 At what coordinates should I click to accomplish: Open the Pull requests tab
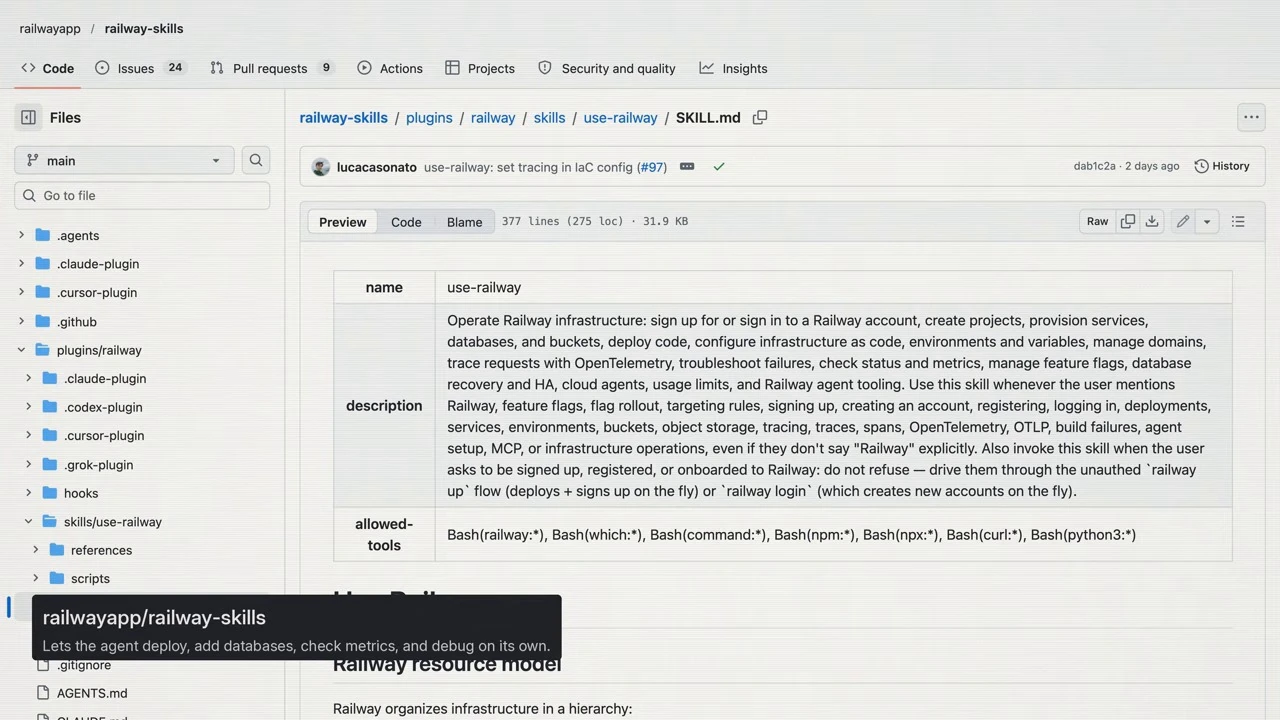pos(272,68)
